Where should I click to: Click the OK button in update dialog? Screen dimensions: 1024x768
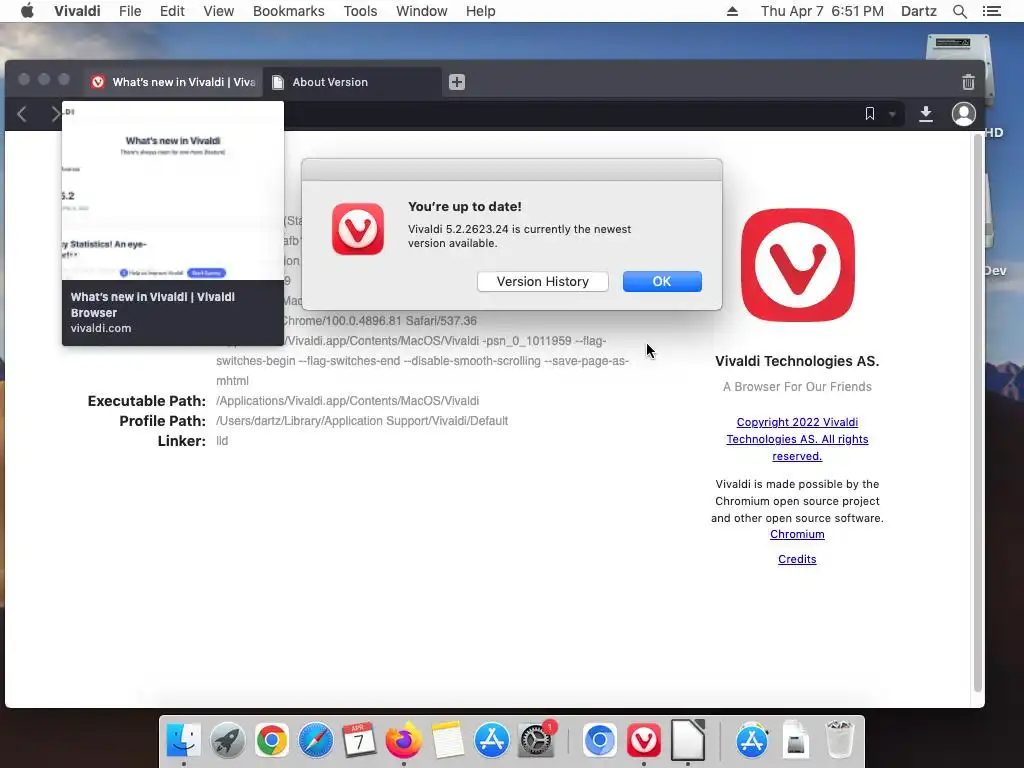click(x=662, y=281)
